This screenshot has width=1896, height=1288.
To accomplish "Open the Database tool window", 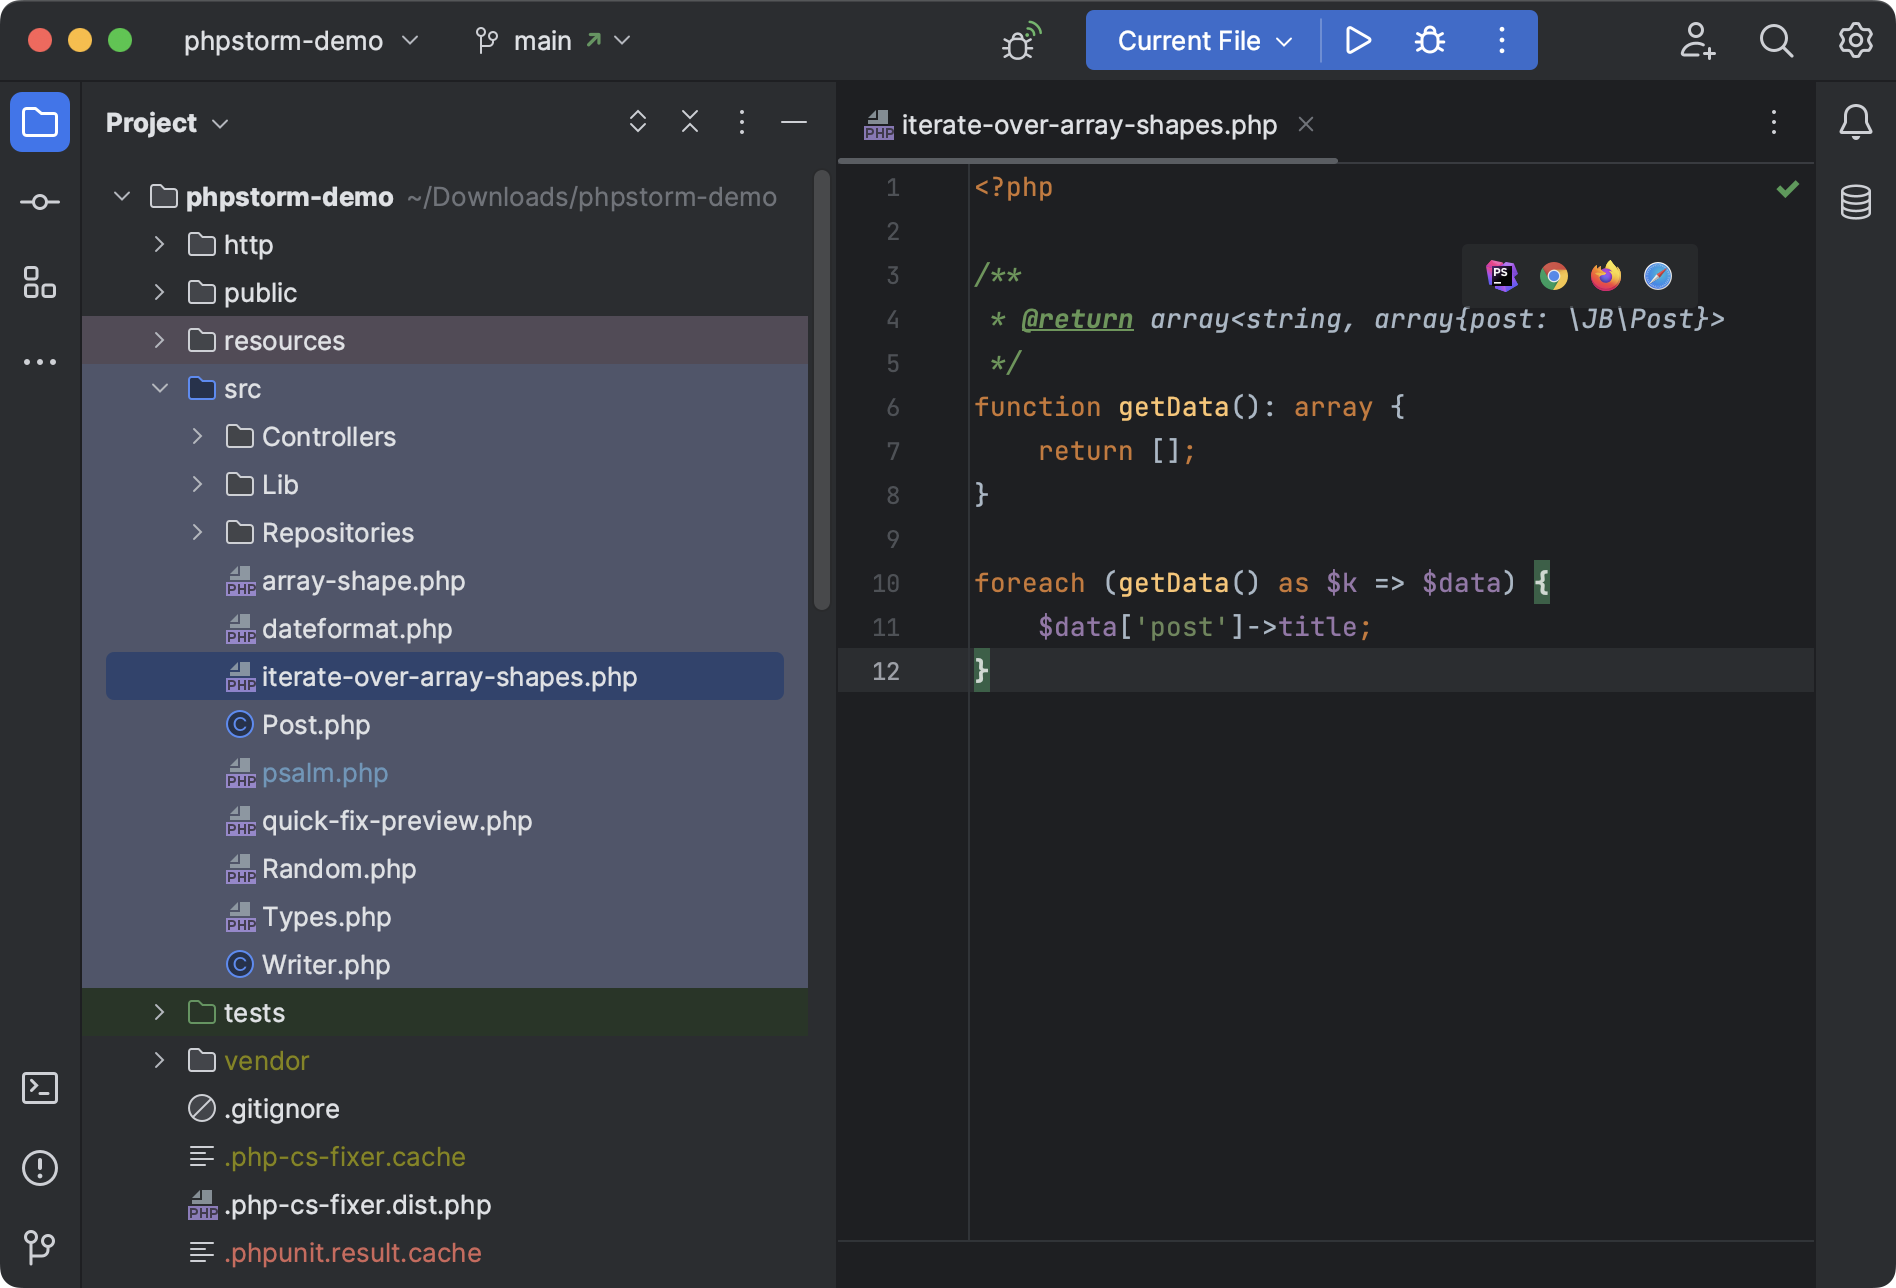I will click(x=1856, y=202).
